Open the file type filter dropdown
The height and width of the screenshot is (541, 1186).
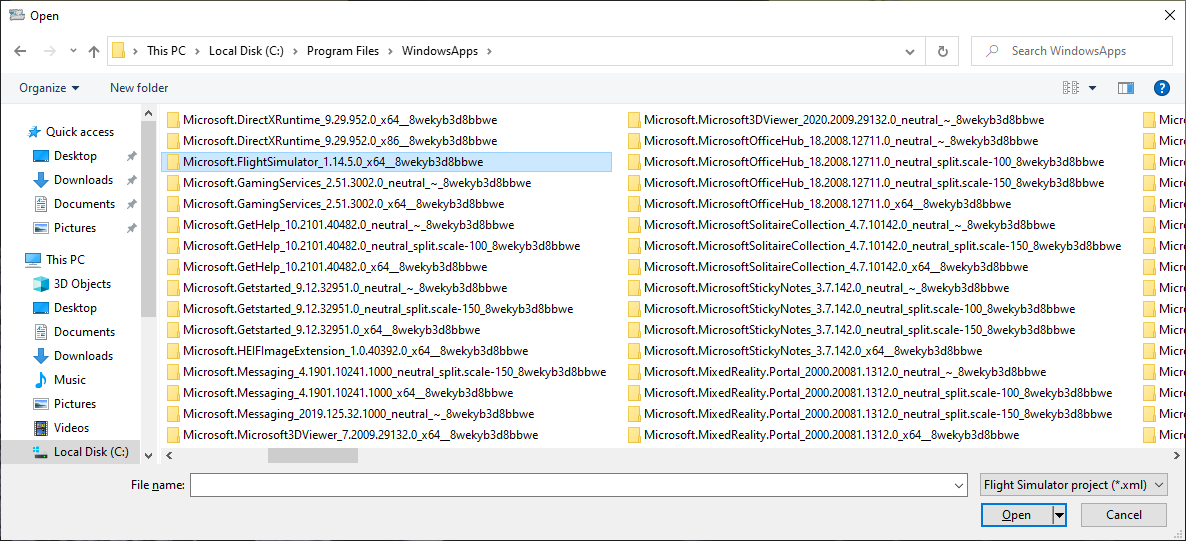(1074, 485)
